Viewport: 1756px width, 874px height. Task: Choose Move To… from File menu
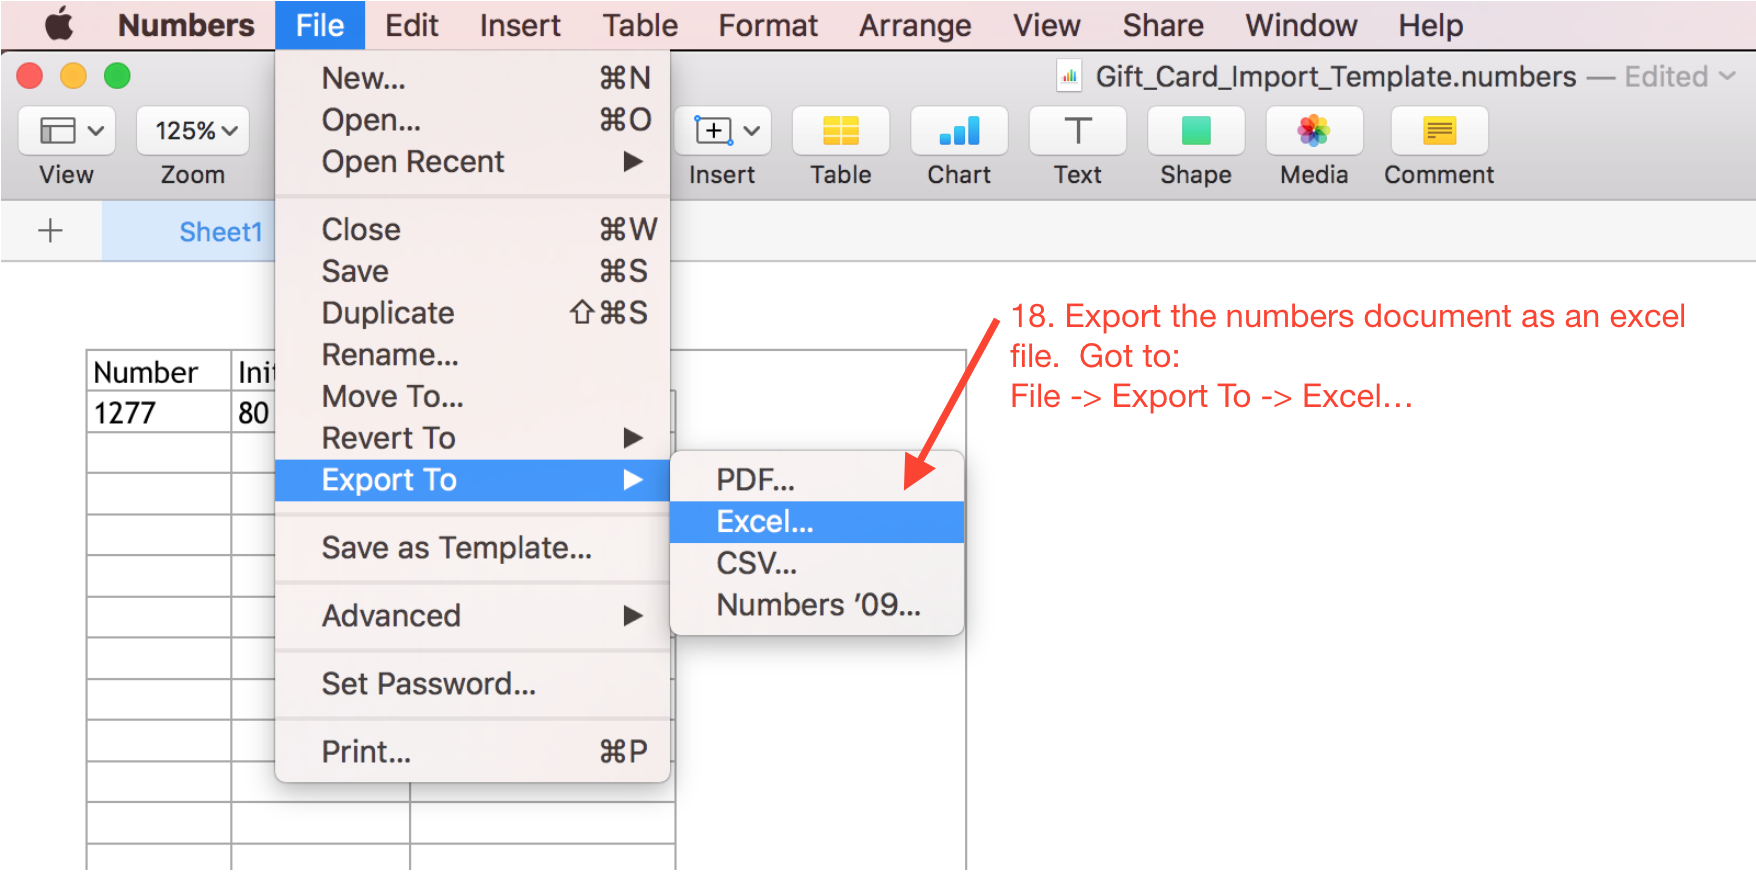click(472, 397)
